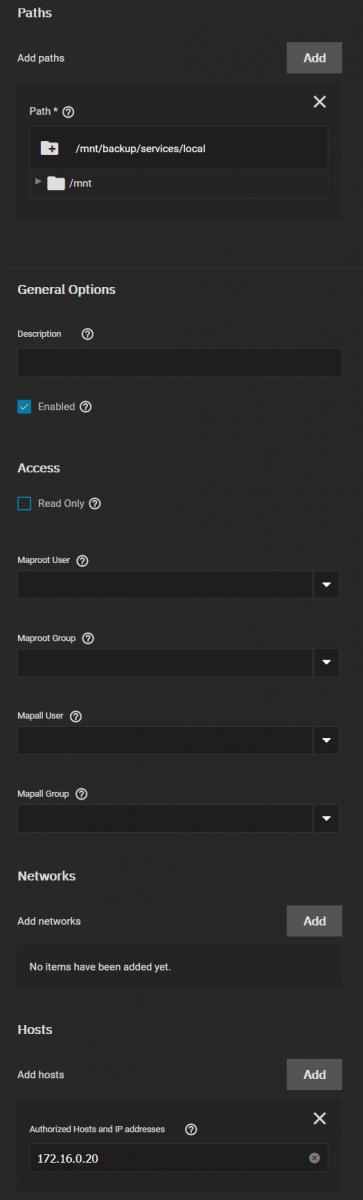Click the help icon next to Path
The width and height of the screenshot is (363, 1200).
(68, 112)
